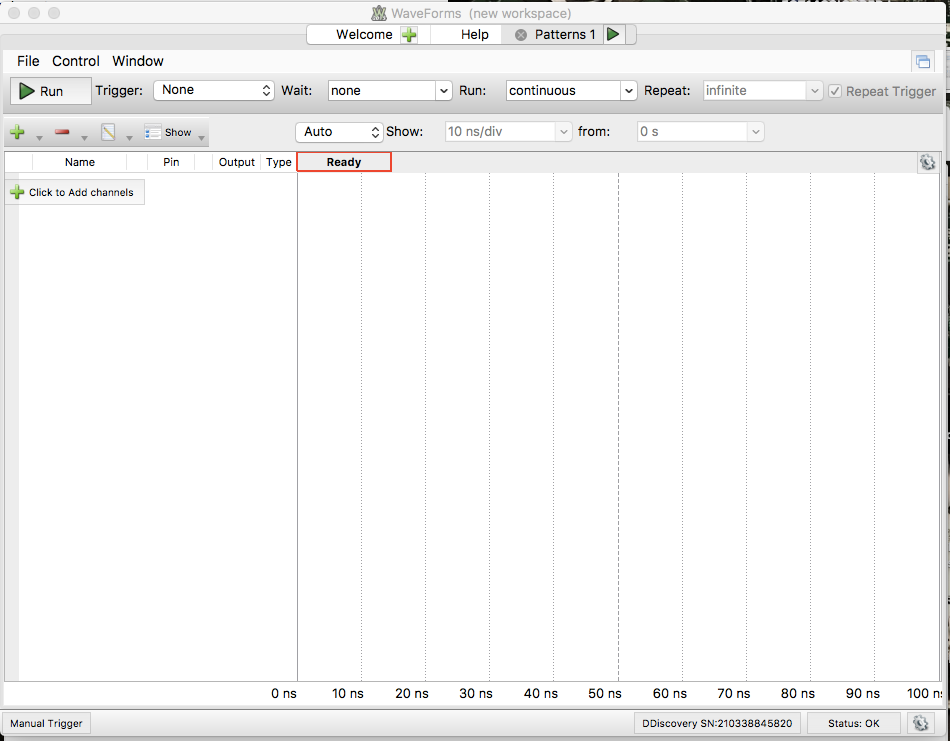
Task: Start Patterns 1 with the tab's play icon
Action: [613, 34]
